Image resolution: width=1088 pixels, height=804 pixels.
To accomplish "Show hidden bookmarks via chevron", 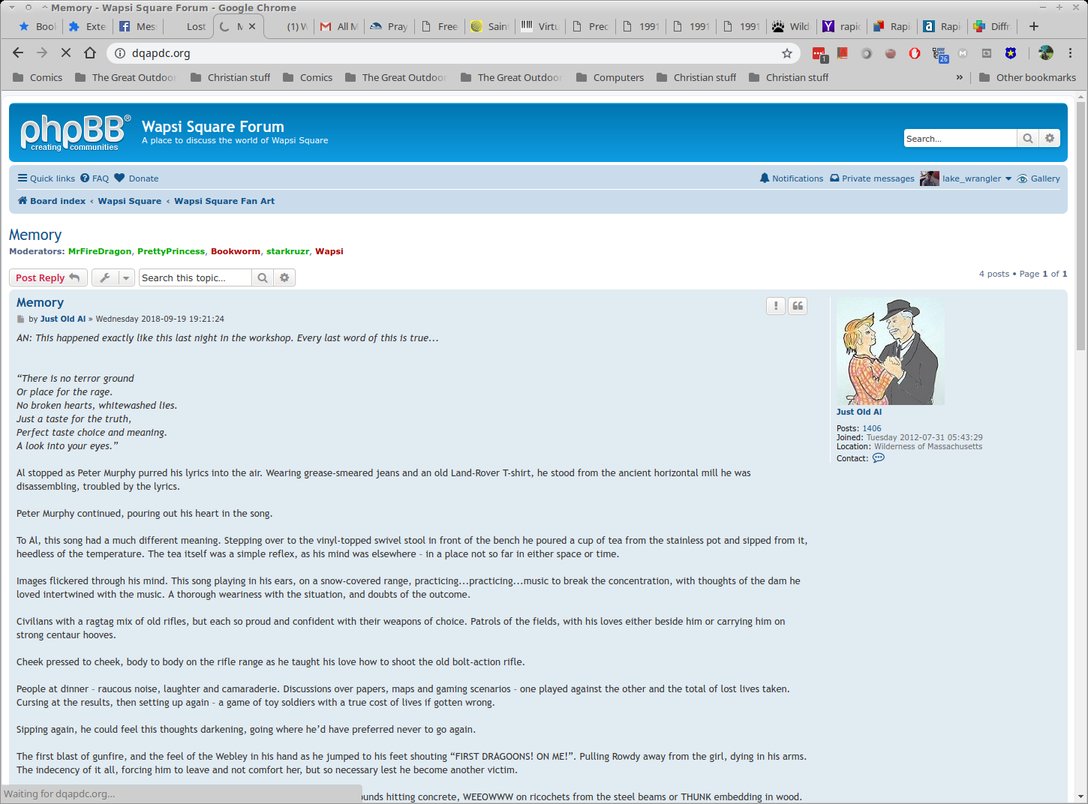I will point(960,77).
